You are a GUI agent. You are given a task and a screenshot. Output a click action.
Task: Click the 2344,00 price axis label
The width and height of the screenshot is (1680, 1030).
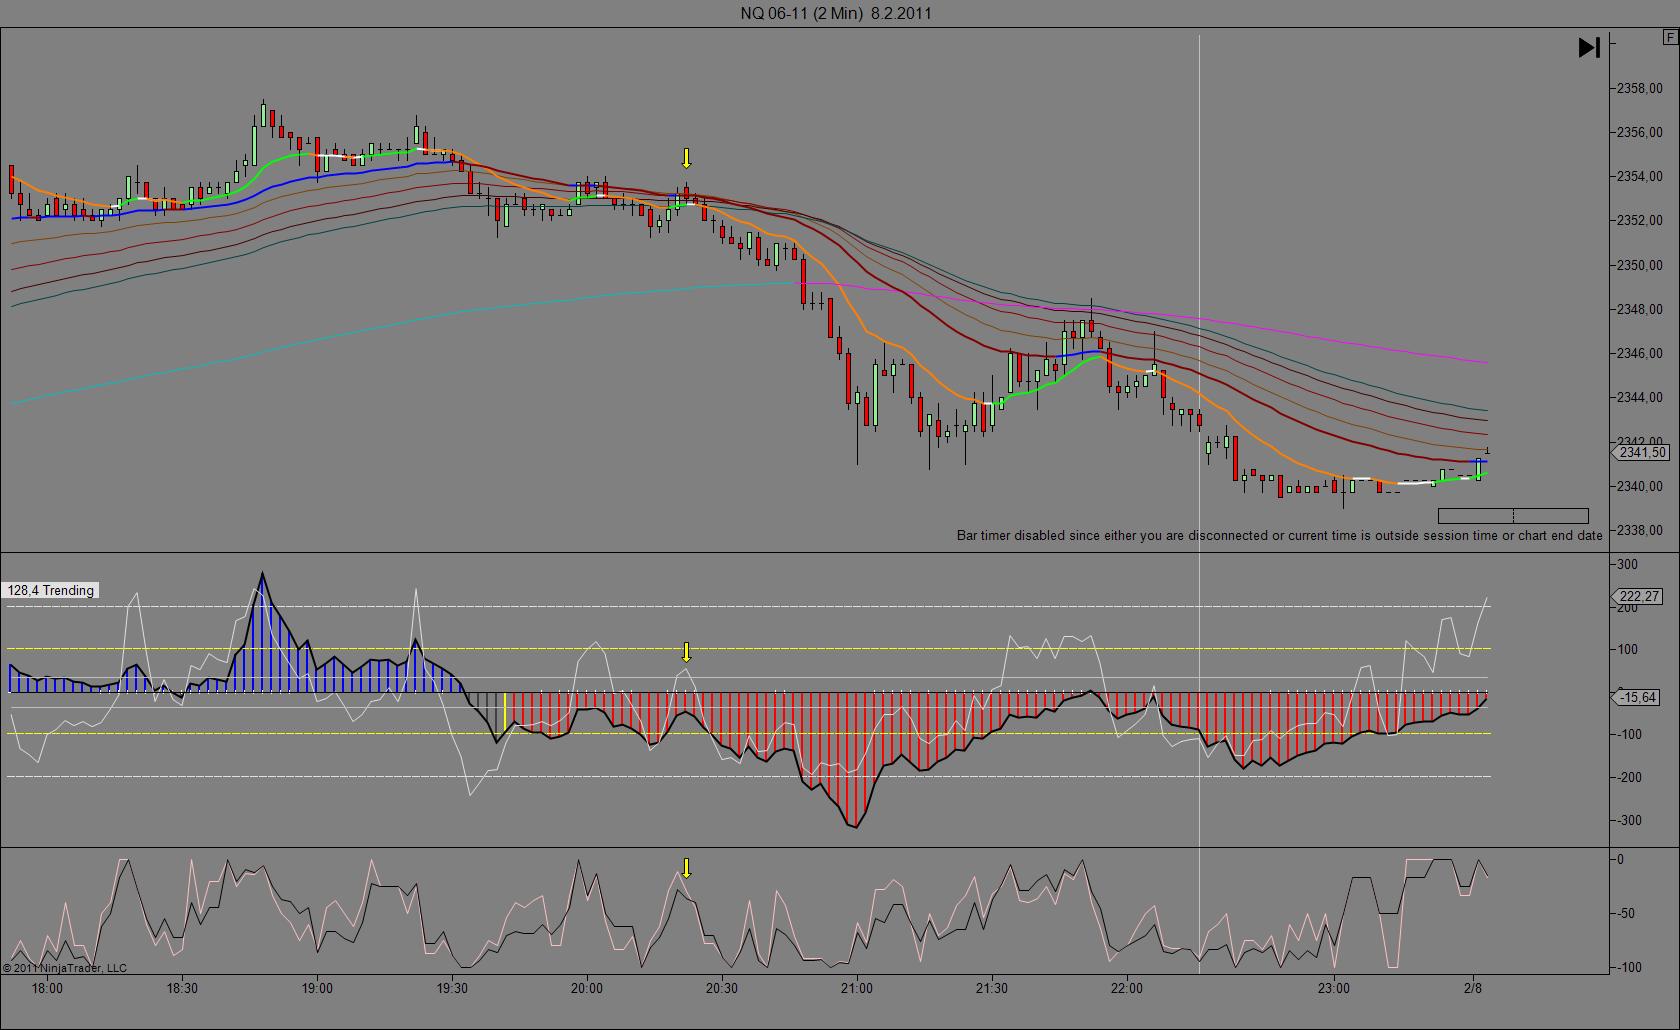pos(1640,397)
